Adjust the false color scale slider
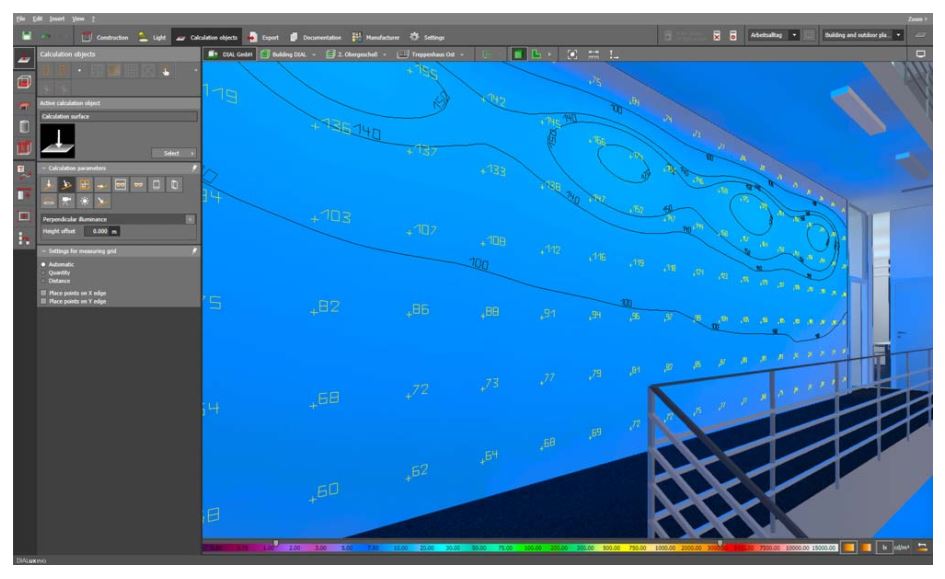Image resolution: width=945 pixels, height=579 pixels. point(275,543)
